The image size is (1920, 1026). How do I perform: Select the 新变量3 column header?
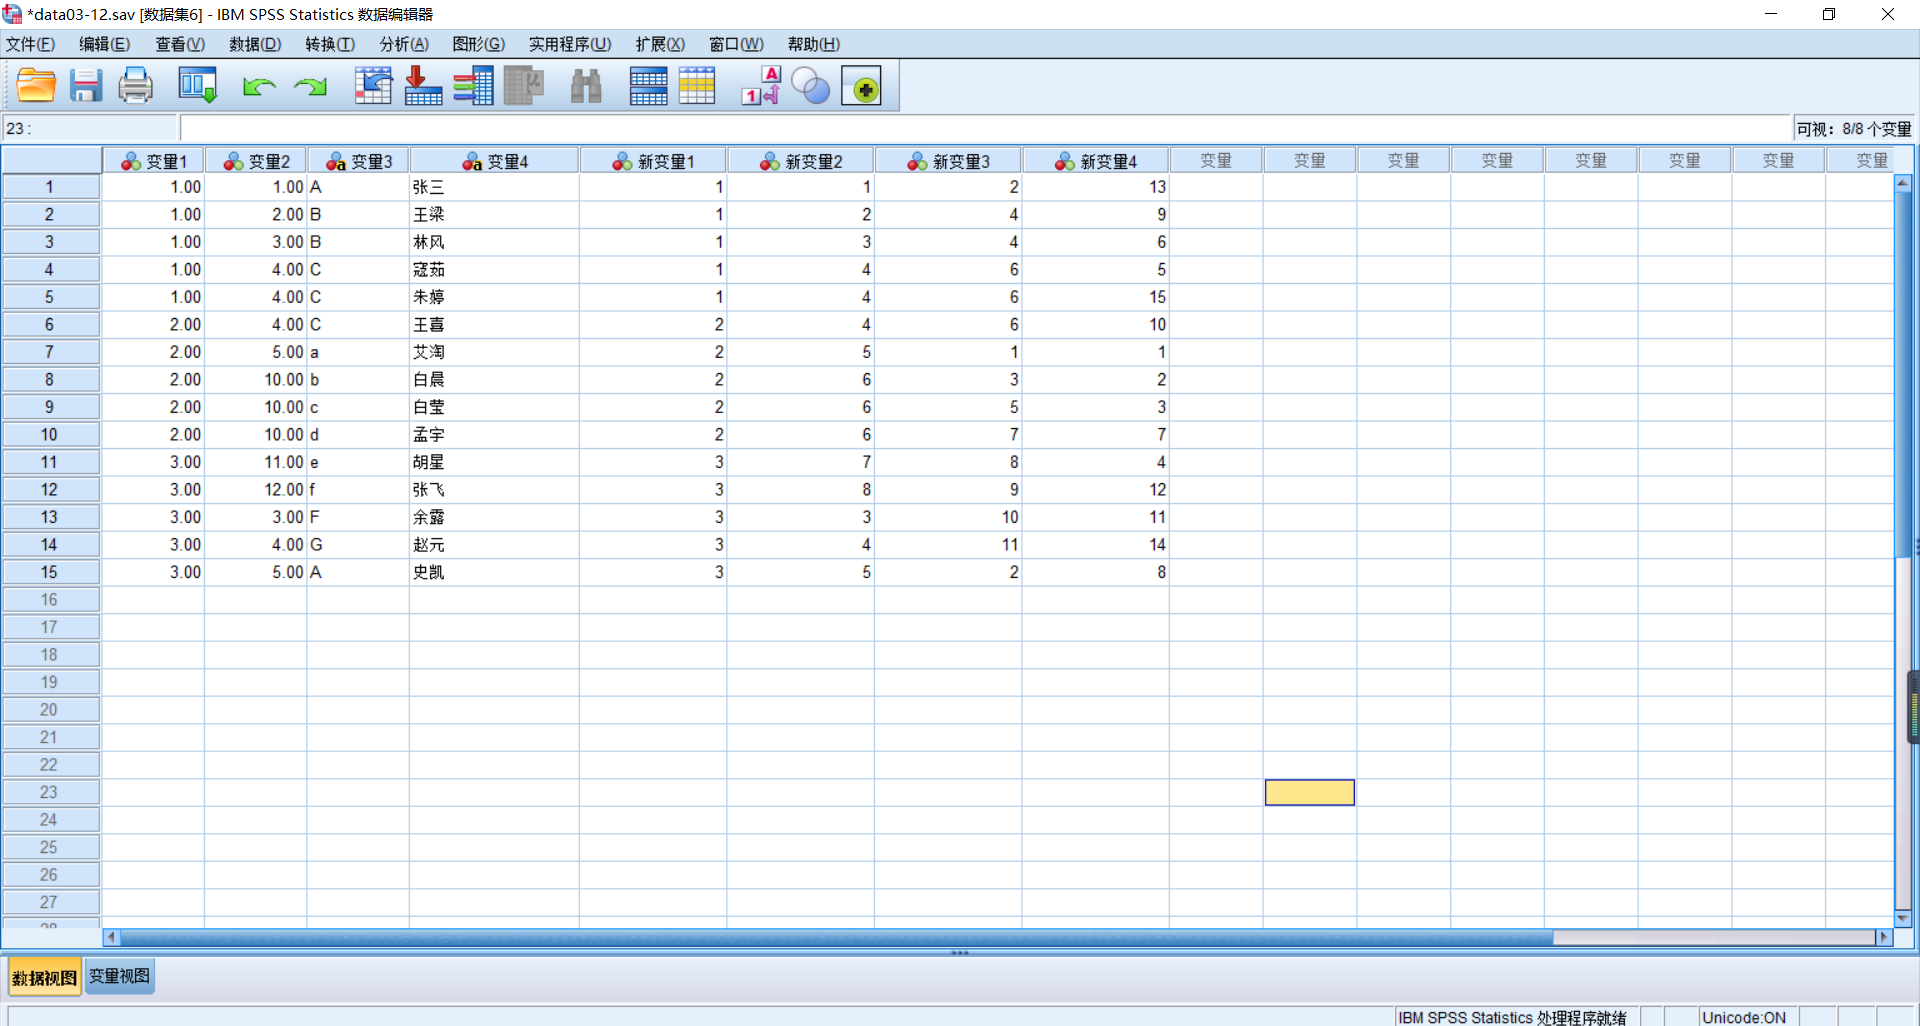tap(948, 161)
